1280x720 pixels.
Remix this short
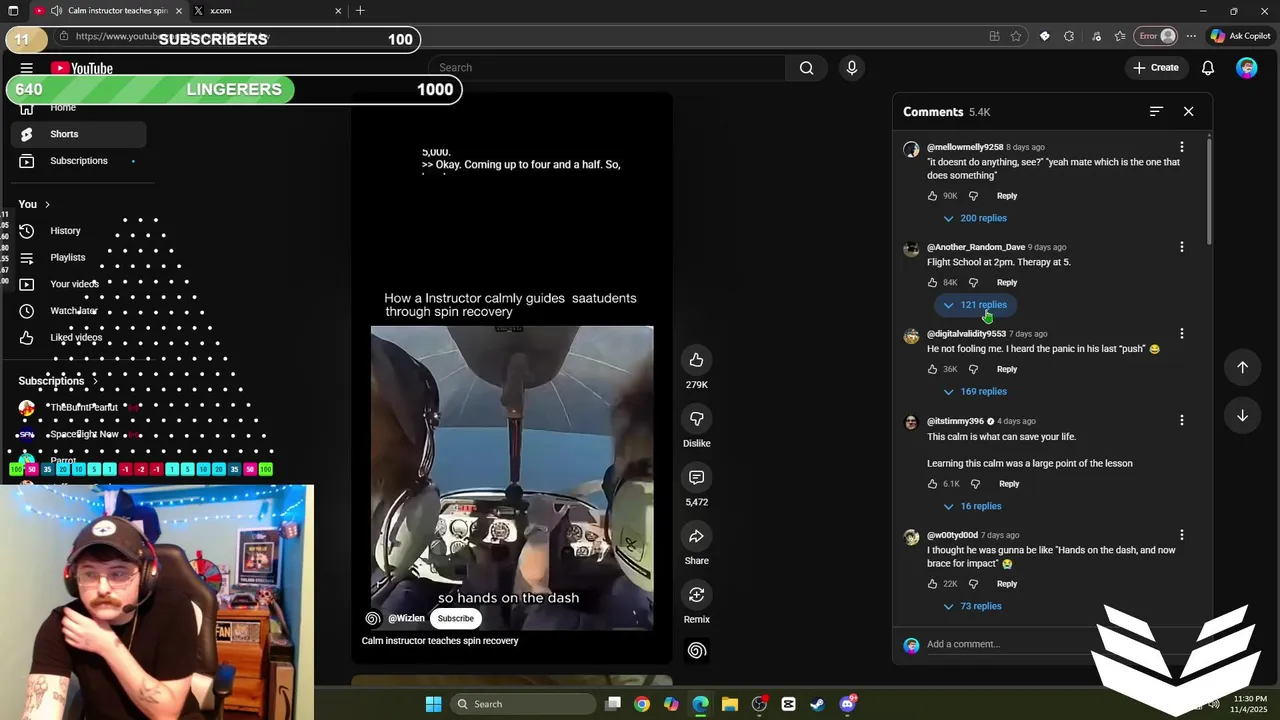(x=697, y=594)
